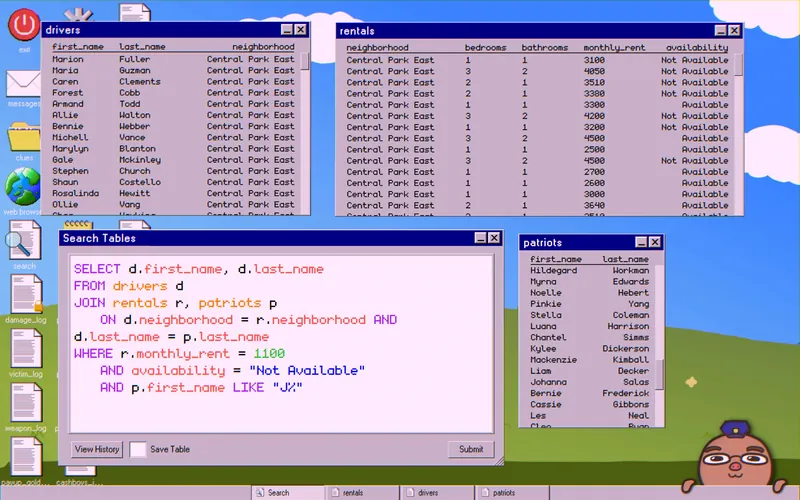Minimize the Search Tables window
The width and height of the screenshot is (800, 500).
point(481,238)
